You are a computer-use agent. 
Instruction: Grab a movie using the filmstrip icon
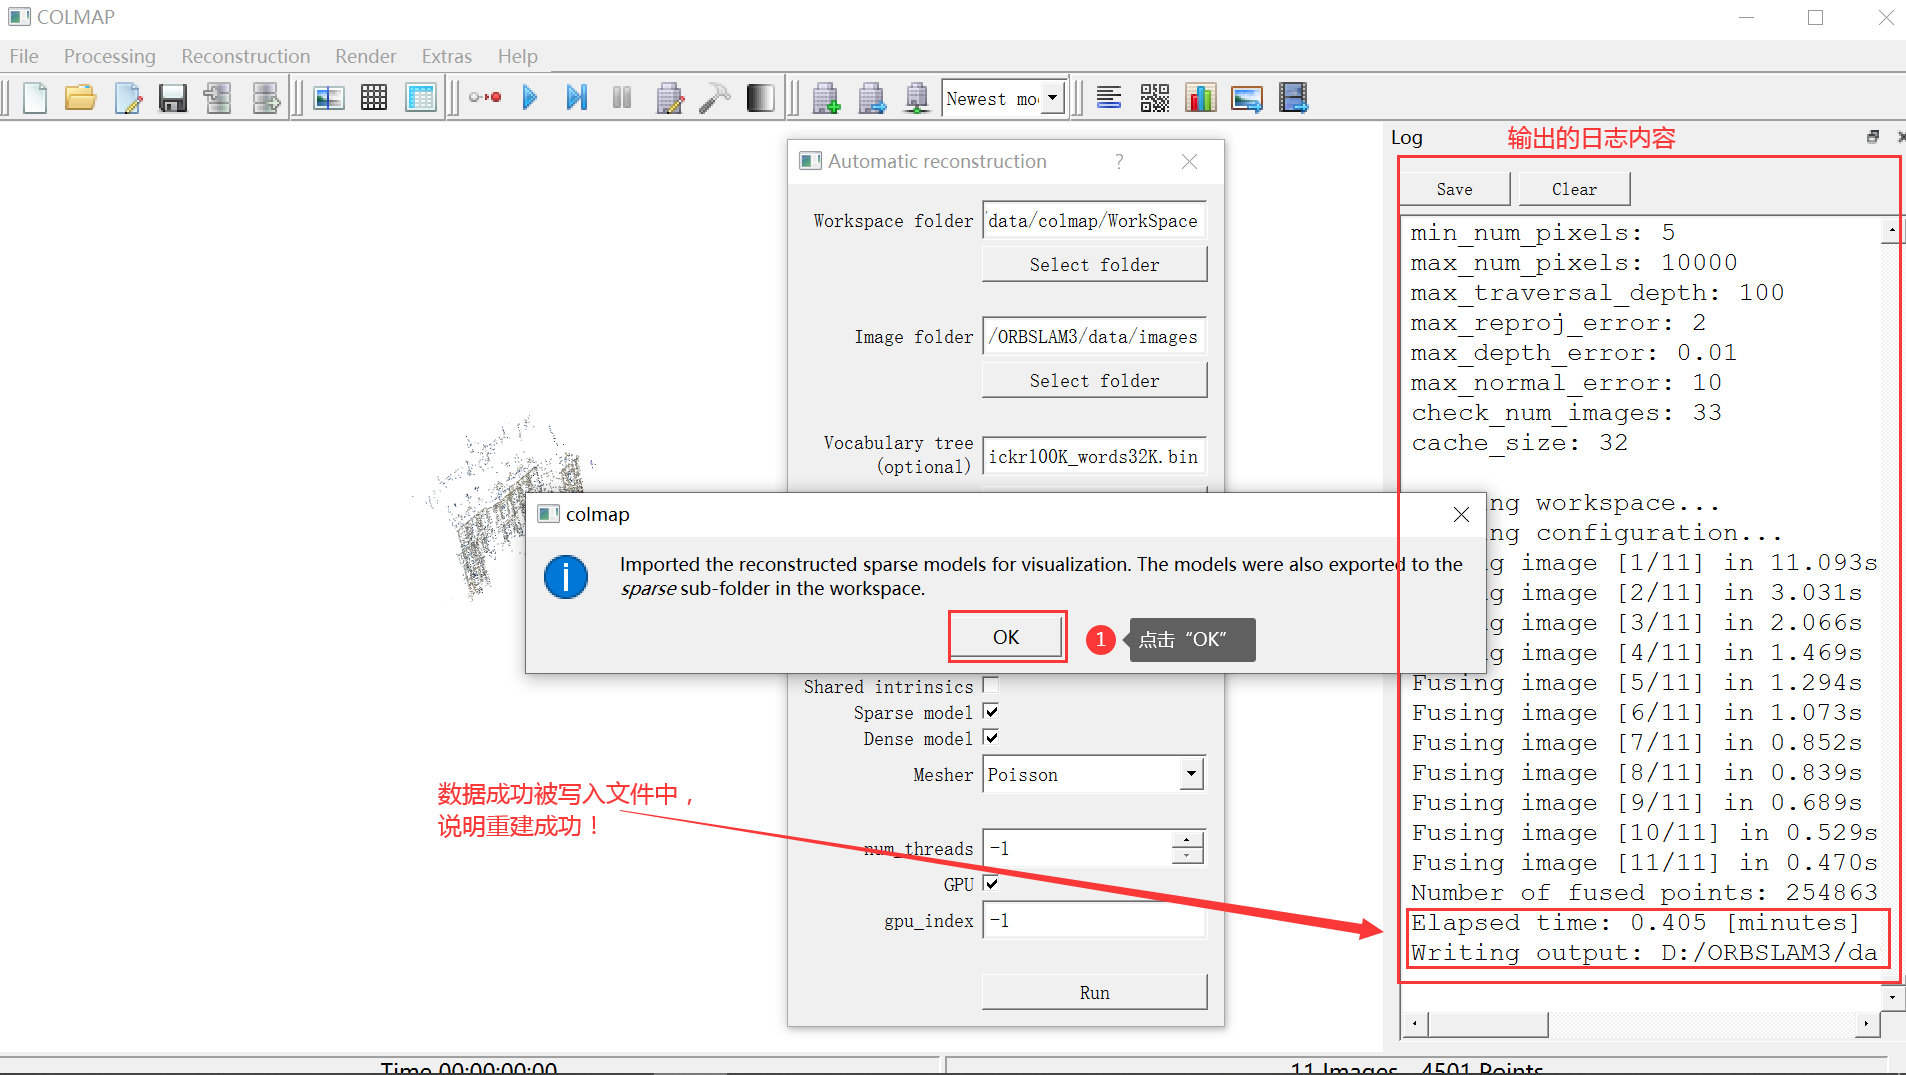pyautogui.click(x=1293, y=97)
